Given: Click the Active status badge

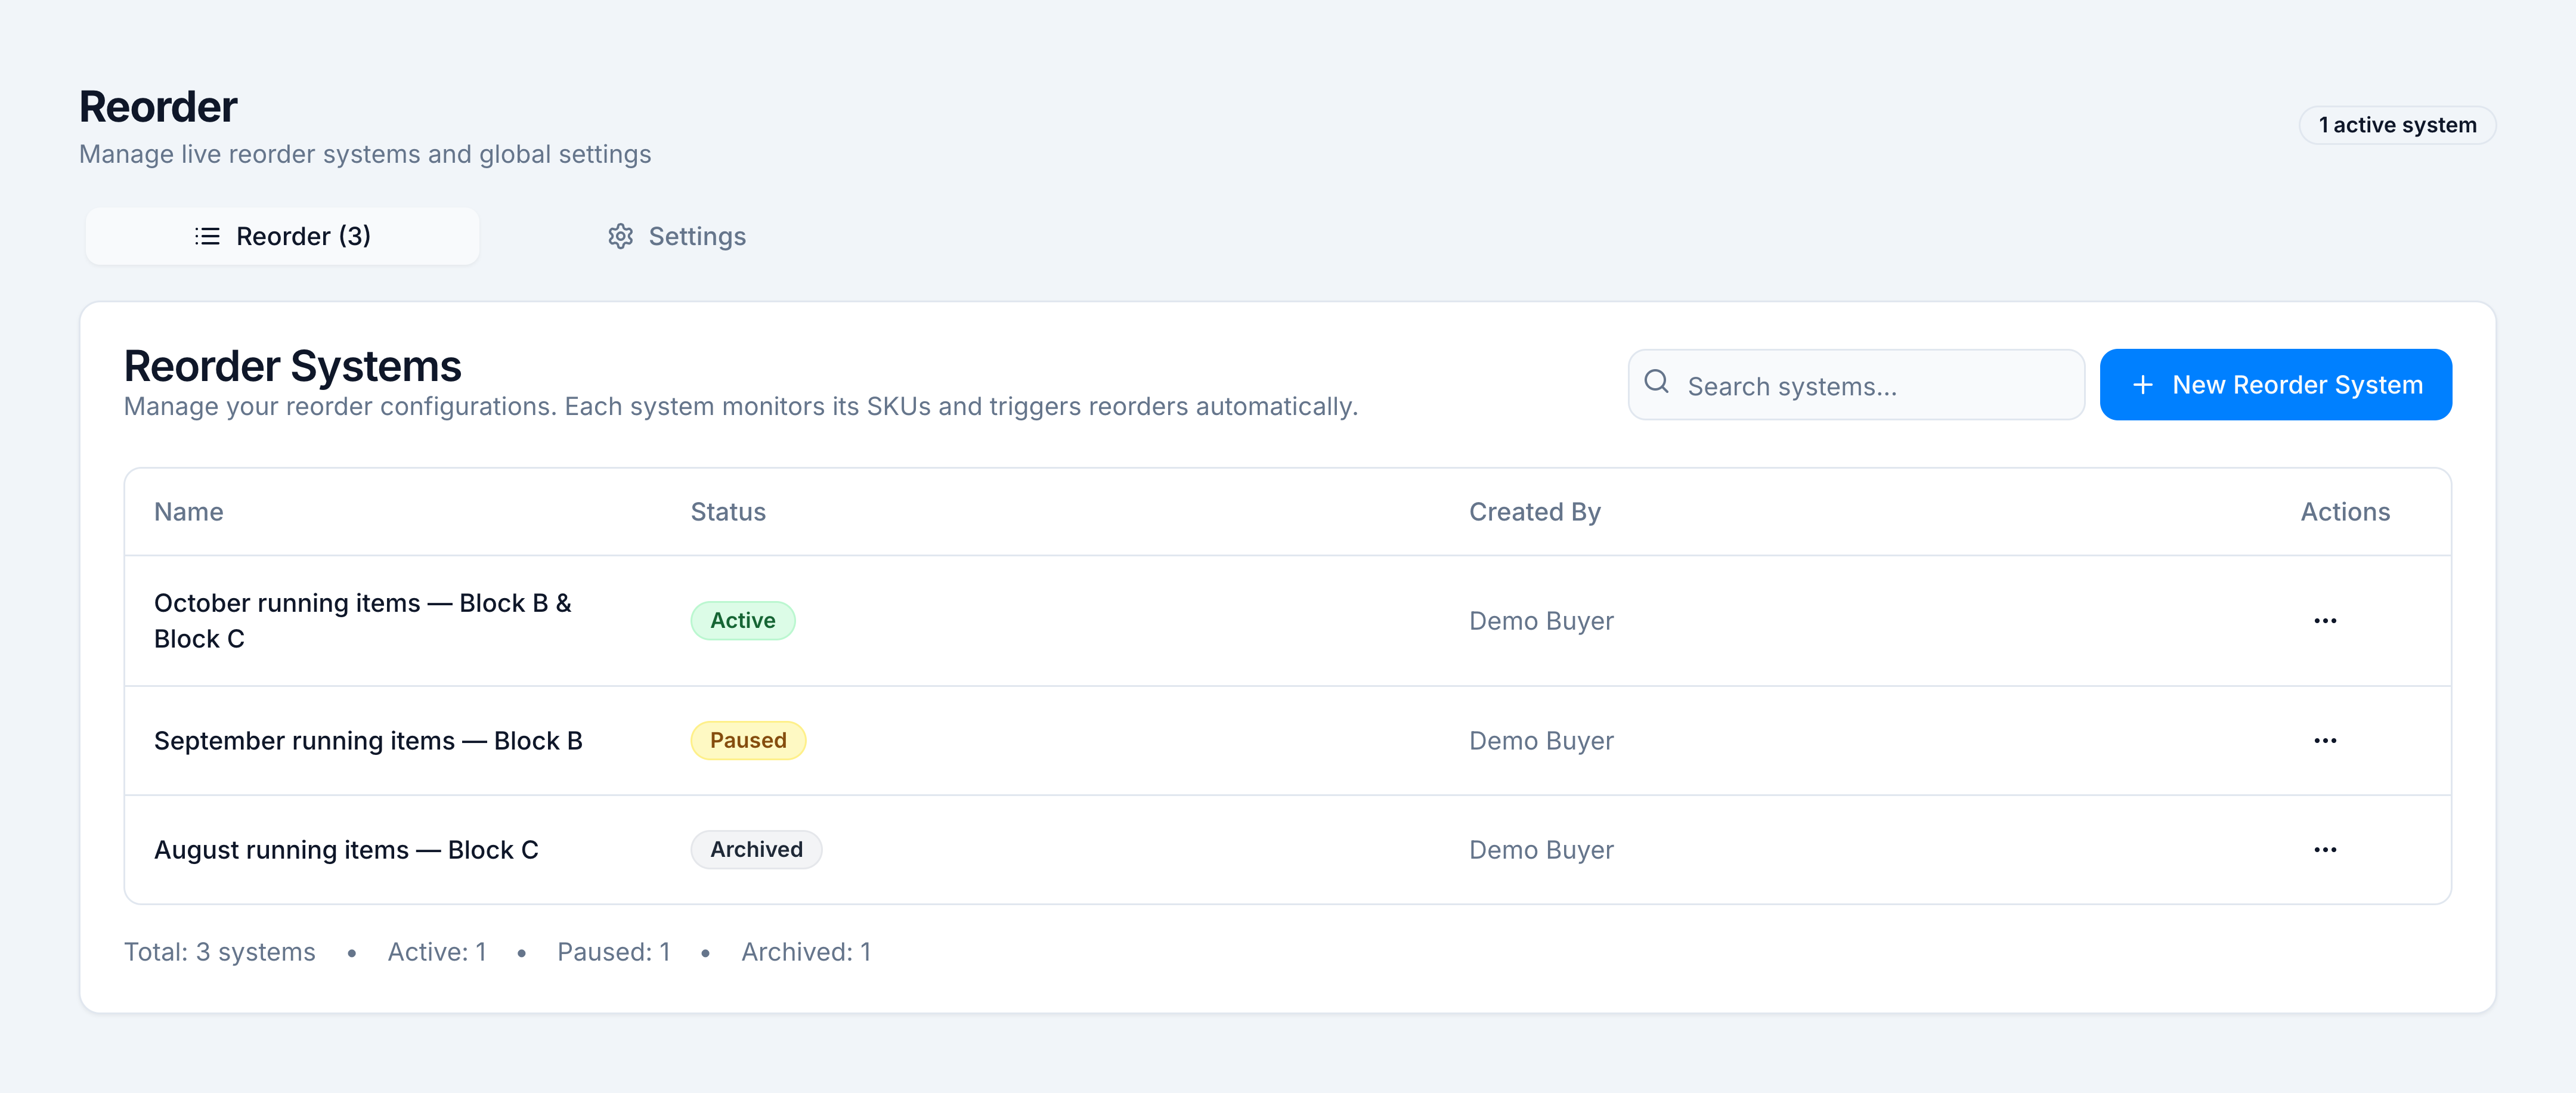Looking at the screenshot, I should point(743,621).
